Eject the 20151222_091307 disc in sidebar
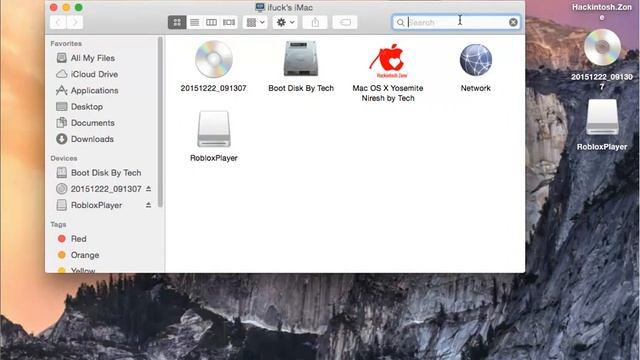The width and height of the screenshot is (640, 360). (149, 189)
